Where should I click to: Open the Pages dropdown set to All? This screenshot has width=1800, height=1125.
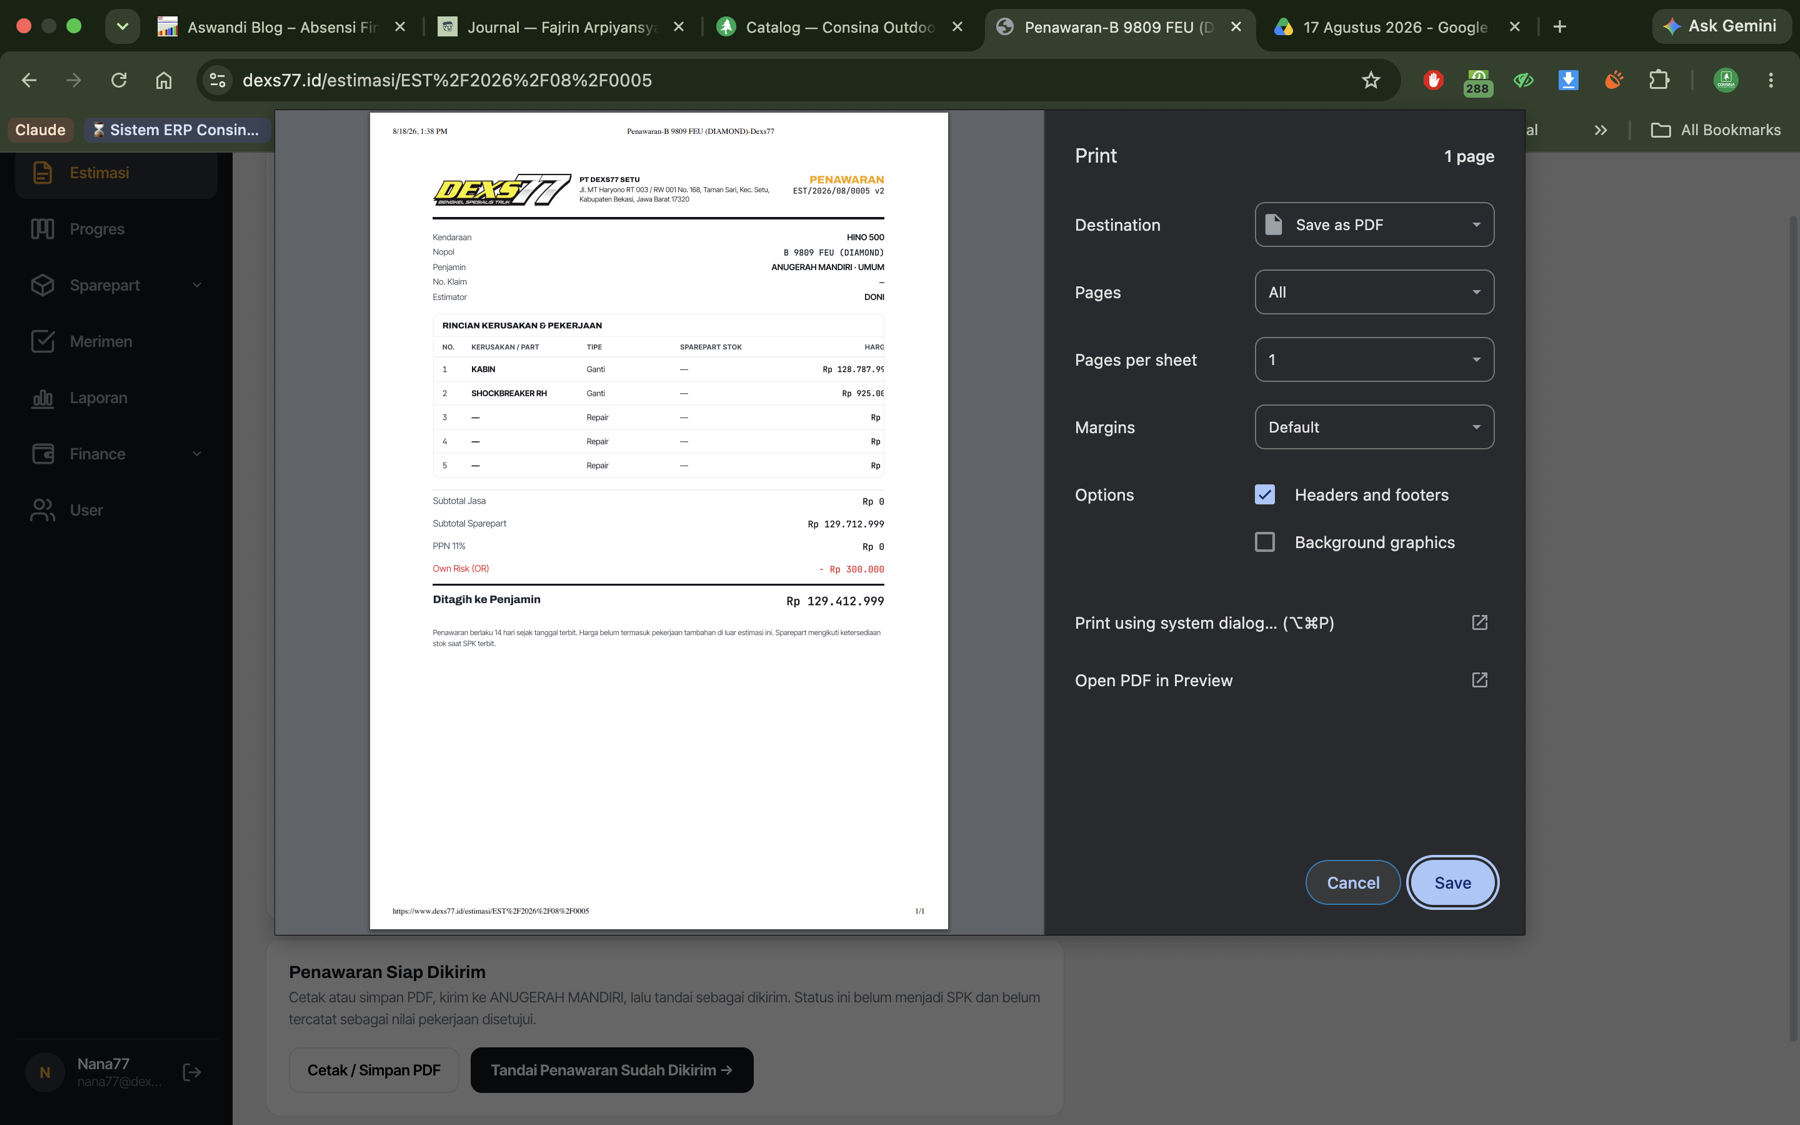click(x=1374, y=292)
